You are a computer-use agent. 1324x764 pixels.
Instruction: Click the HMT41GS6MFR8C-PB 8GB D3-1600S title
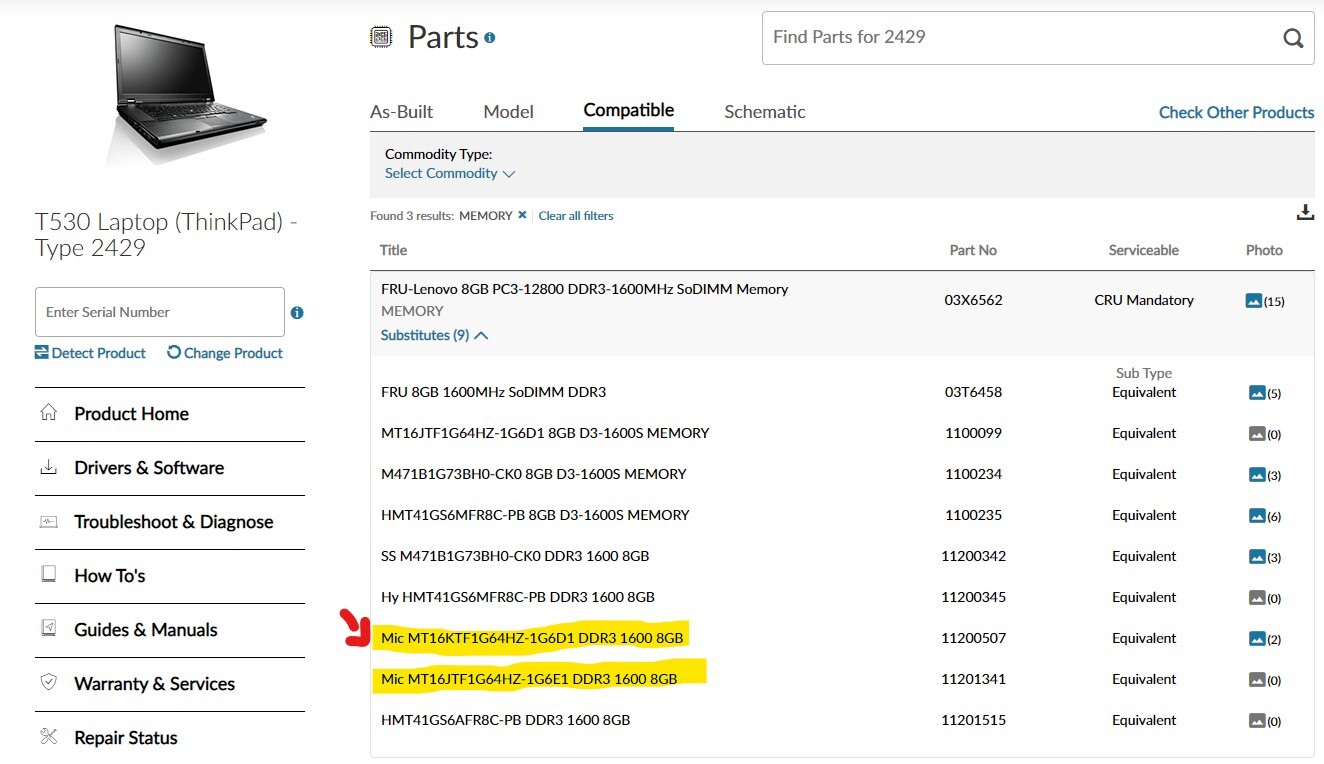point(535,515)
